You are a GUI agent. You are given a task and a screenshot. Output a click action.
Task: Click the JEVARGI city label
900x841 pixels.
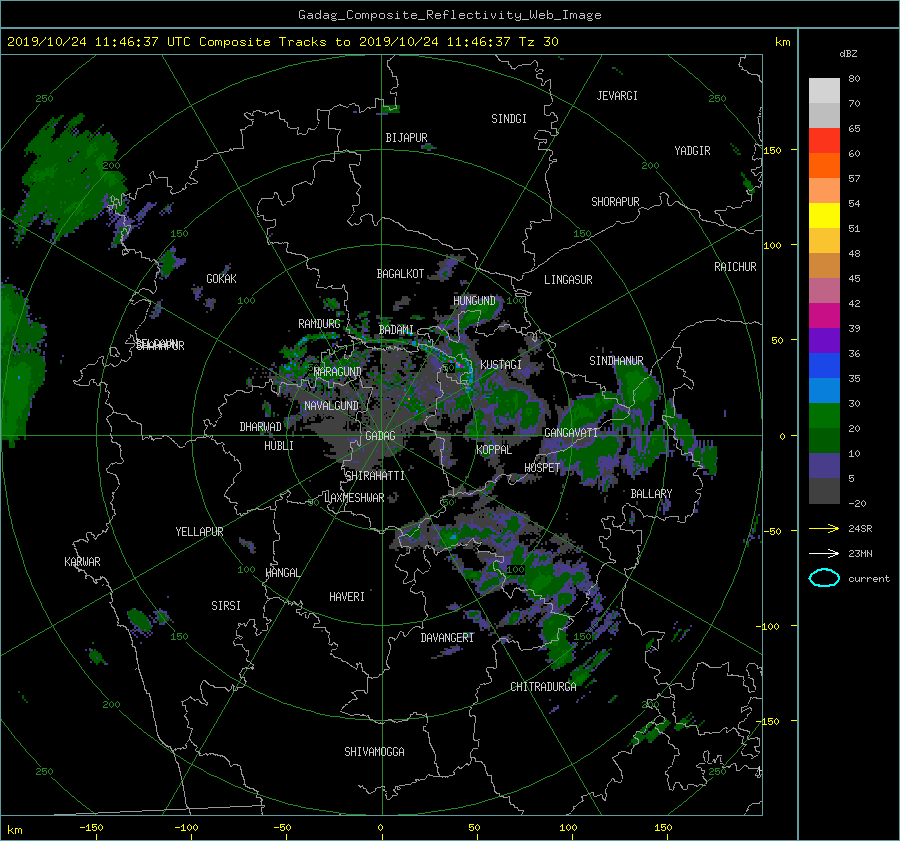click(x=617, y=96)
